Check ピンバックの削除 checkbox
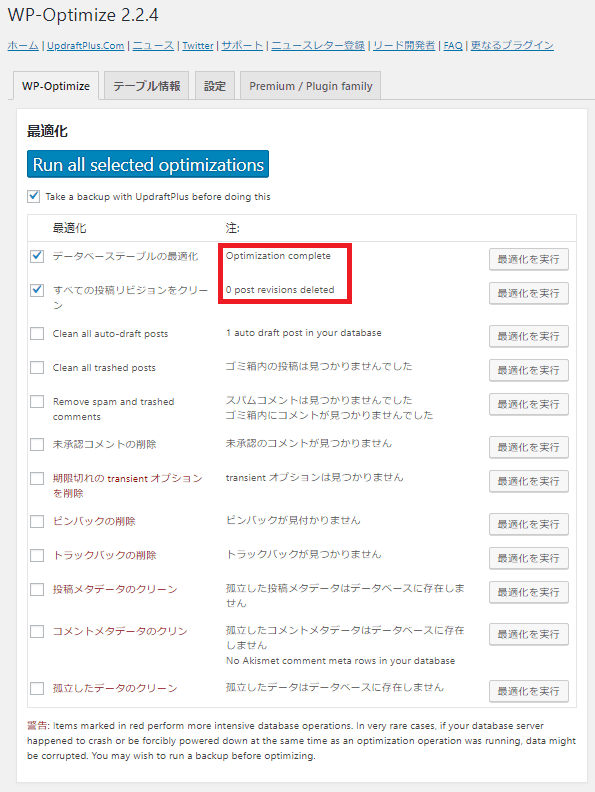 [37, 521]
